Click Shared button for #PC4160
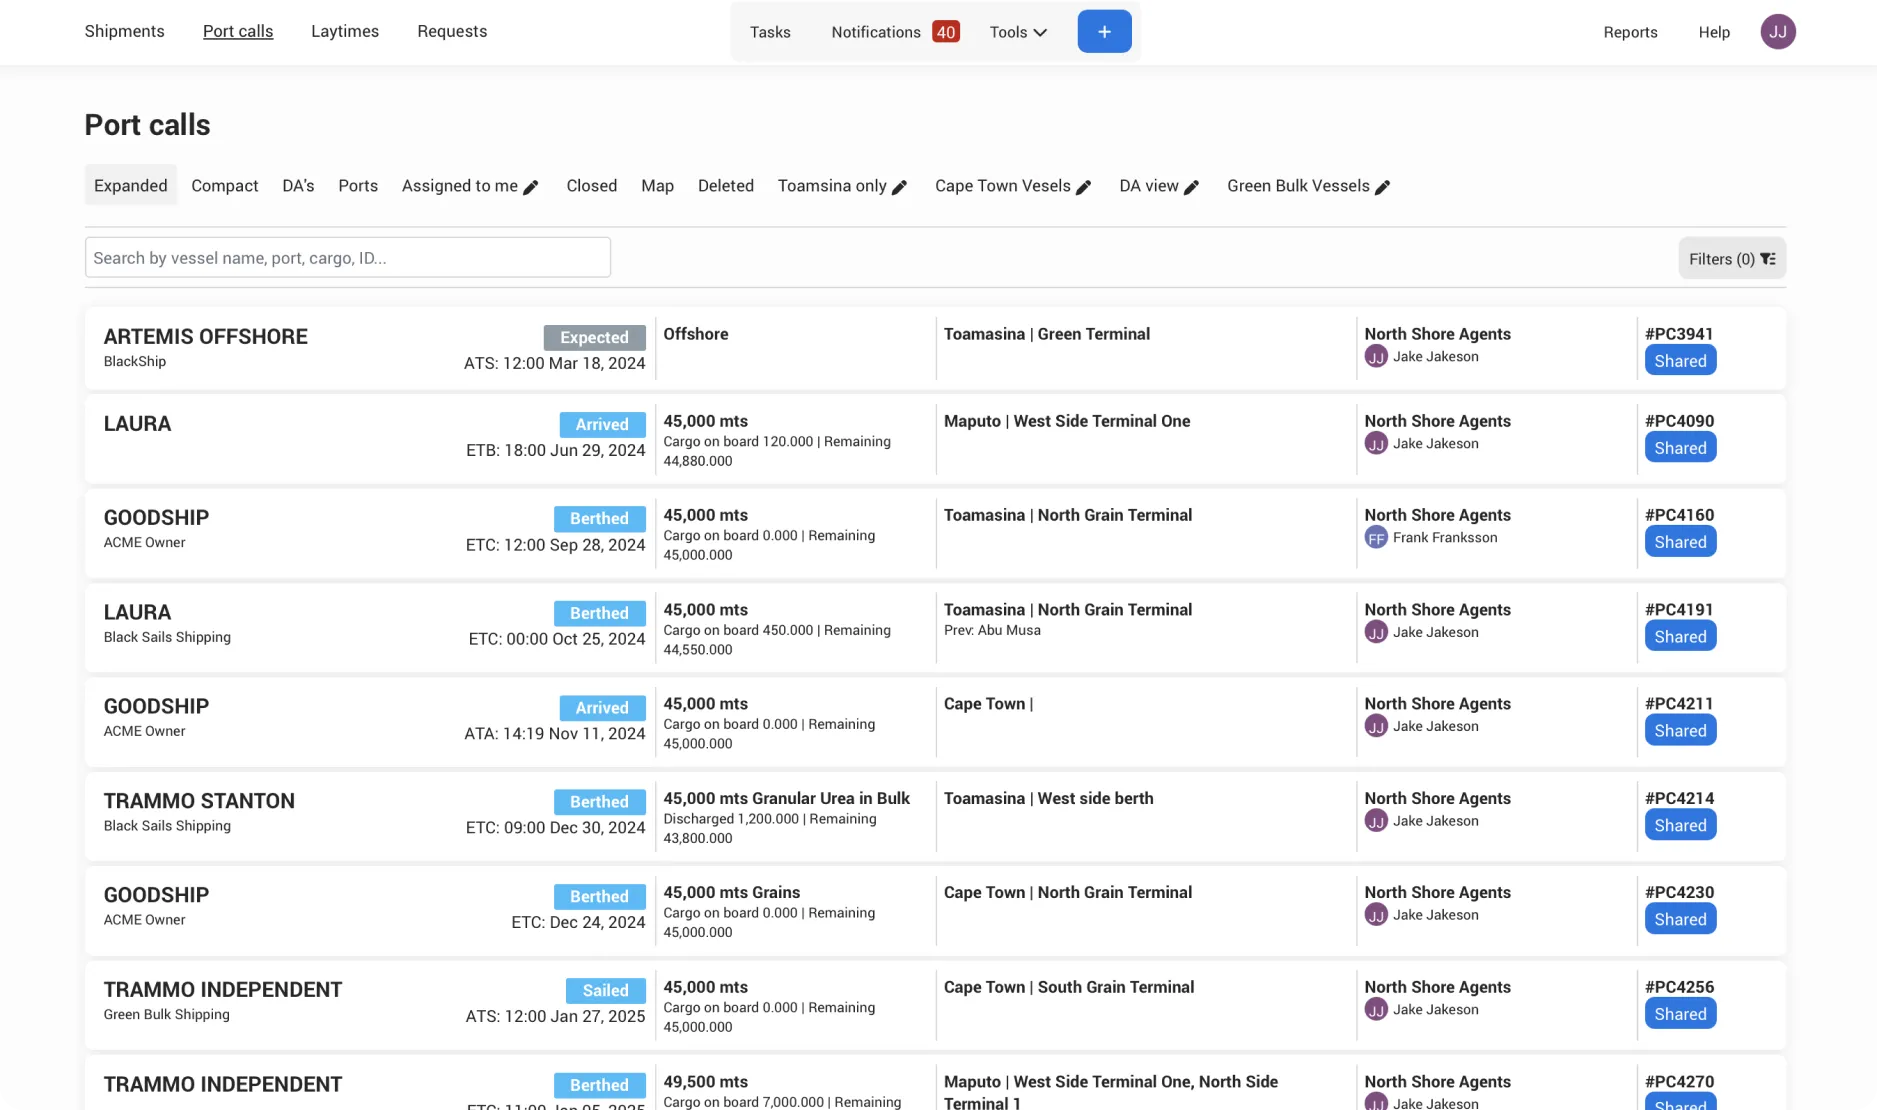The height and width of the screenshot is (1110, 1877). [x=1680, y=542]
